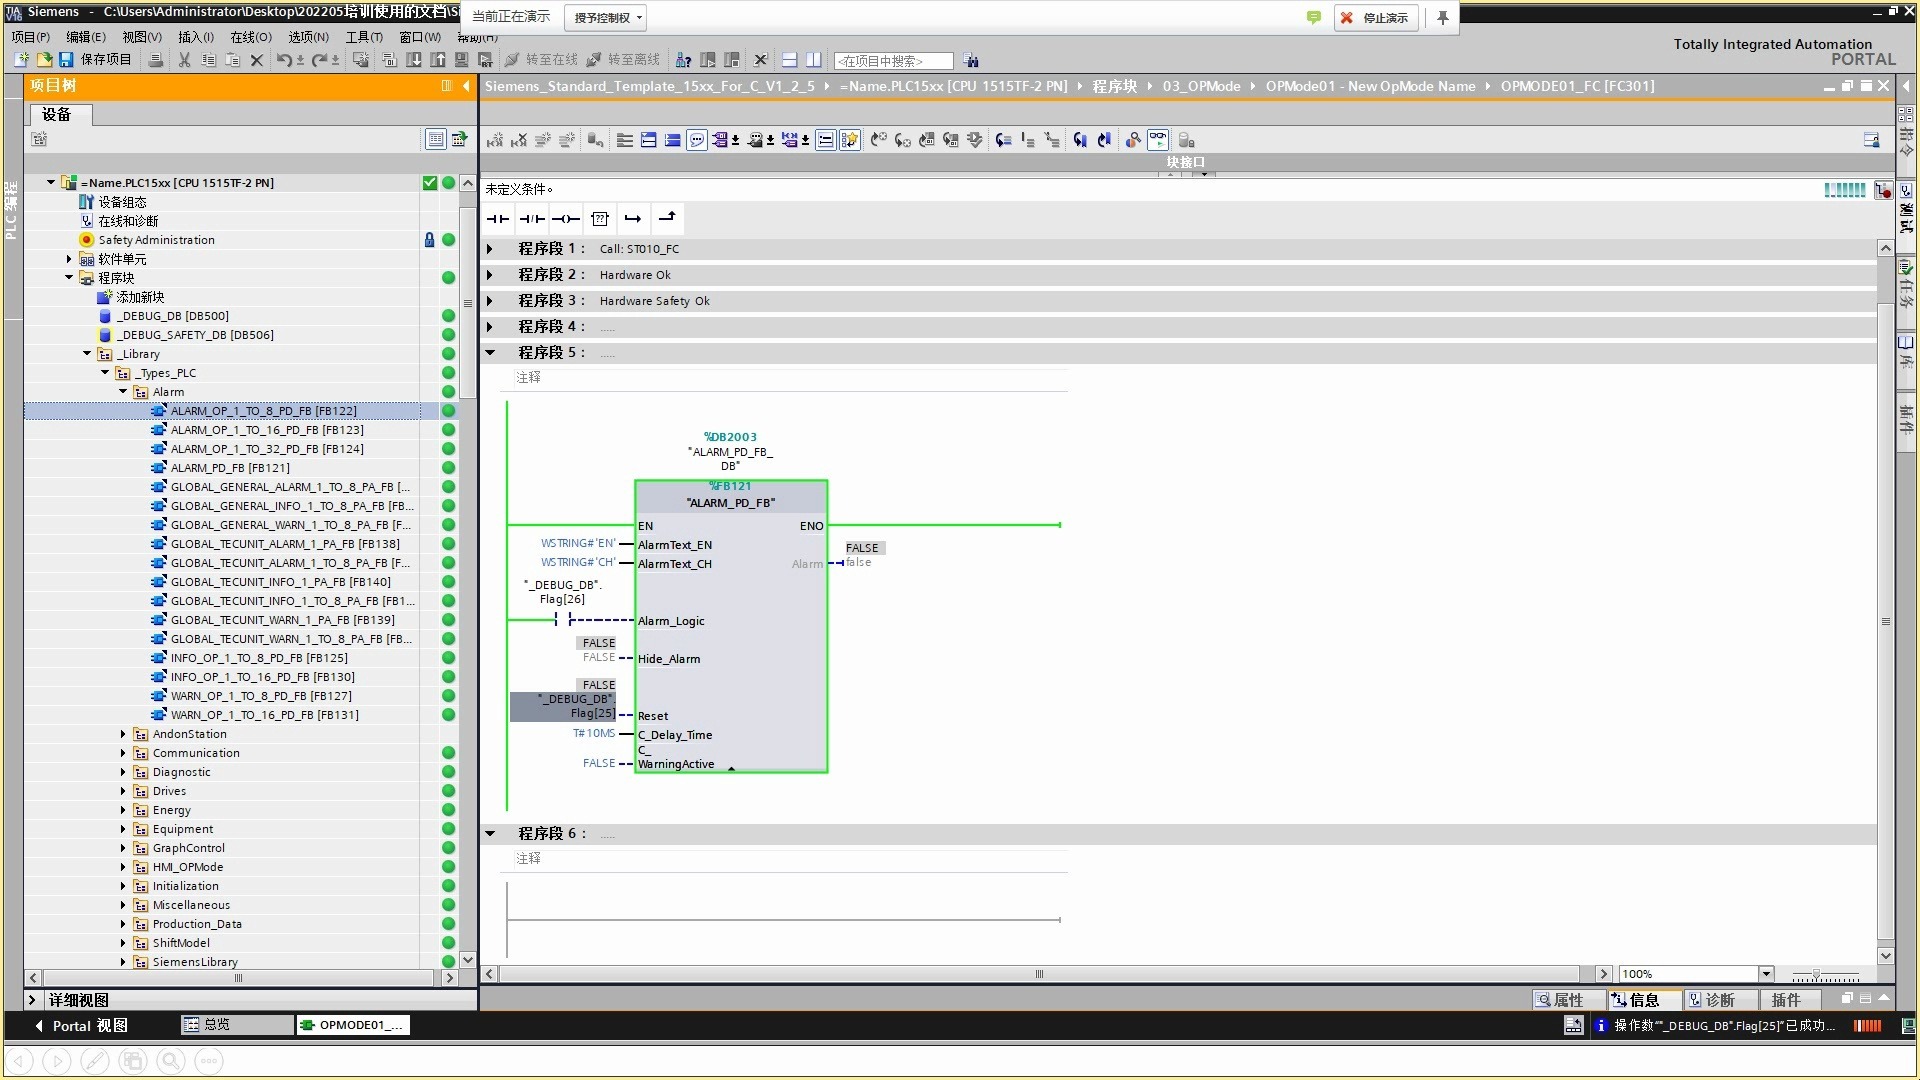Open the 100% zoom dropdown
The height and width of the screenshot is (1080, 1920).
(x=1766, y=974)
